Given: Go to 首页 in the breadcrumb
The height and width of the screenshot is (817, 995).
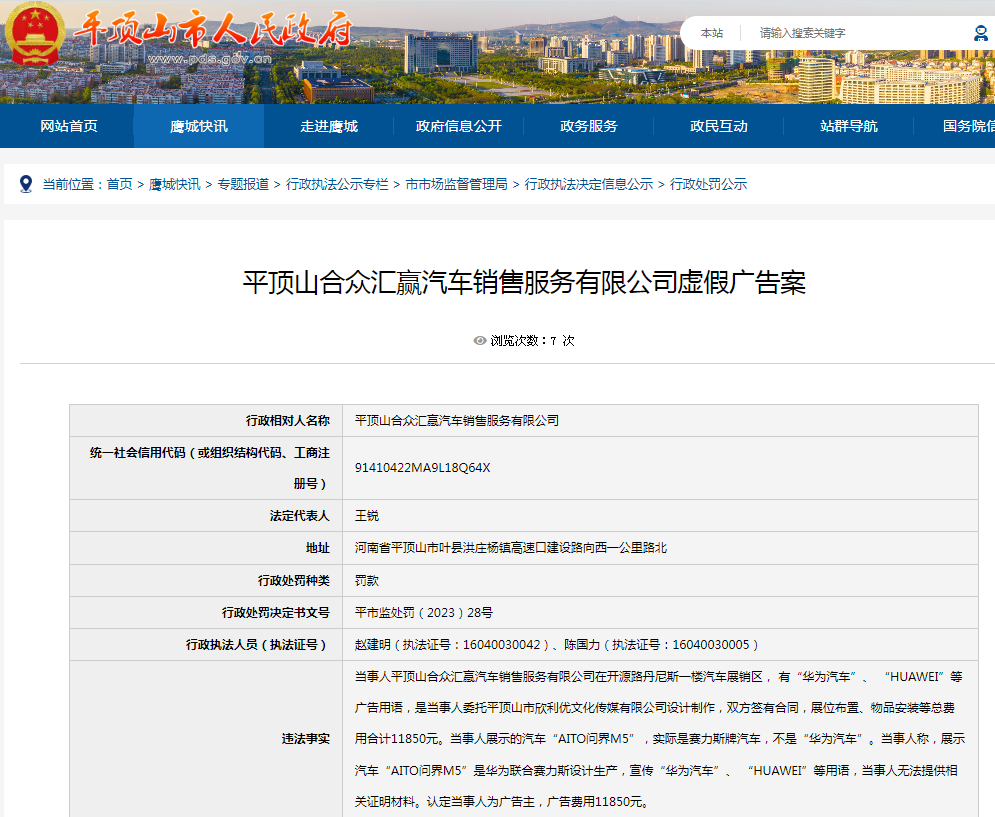Looking at the screenshot, I should pos(119,184).
